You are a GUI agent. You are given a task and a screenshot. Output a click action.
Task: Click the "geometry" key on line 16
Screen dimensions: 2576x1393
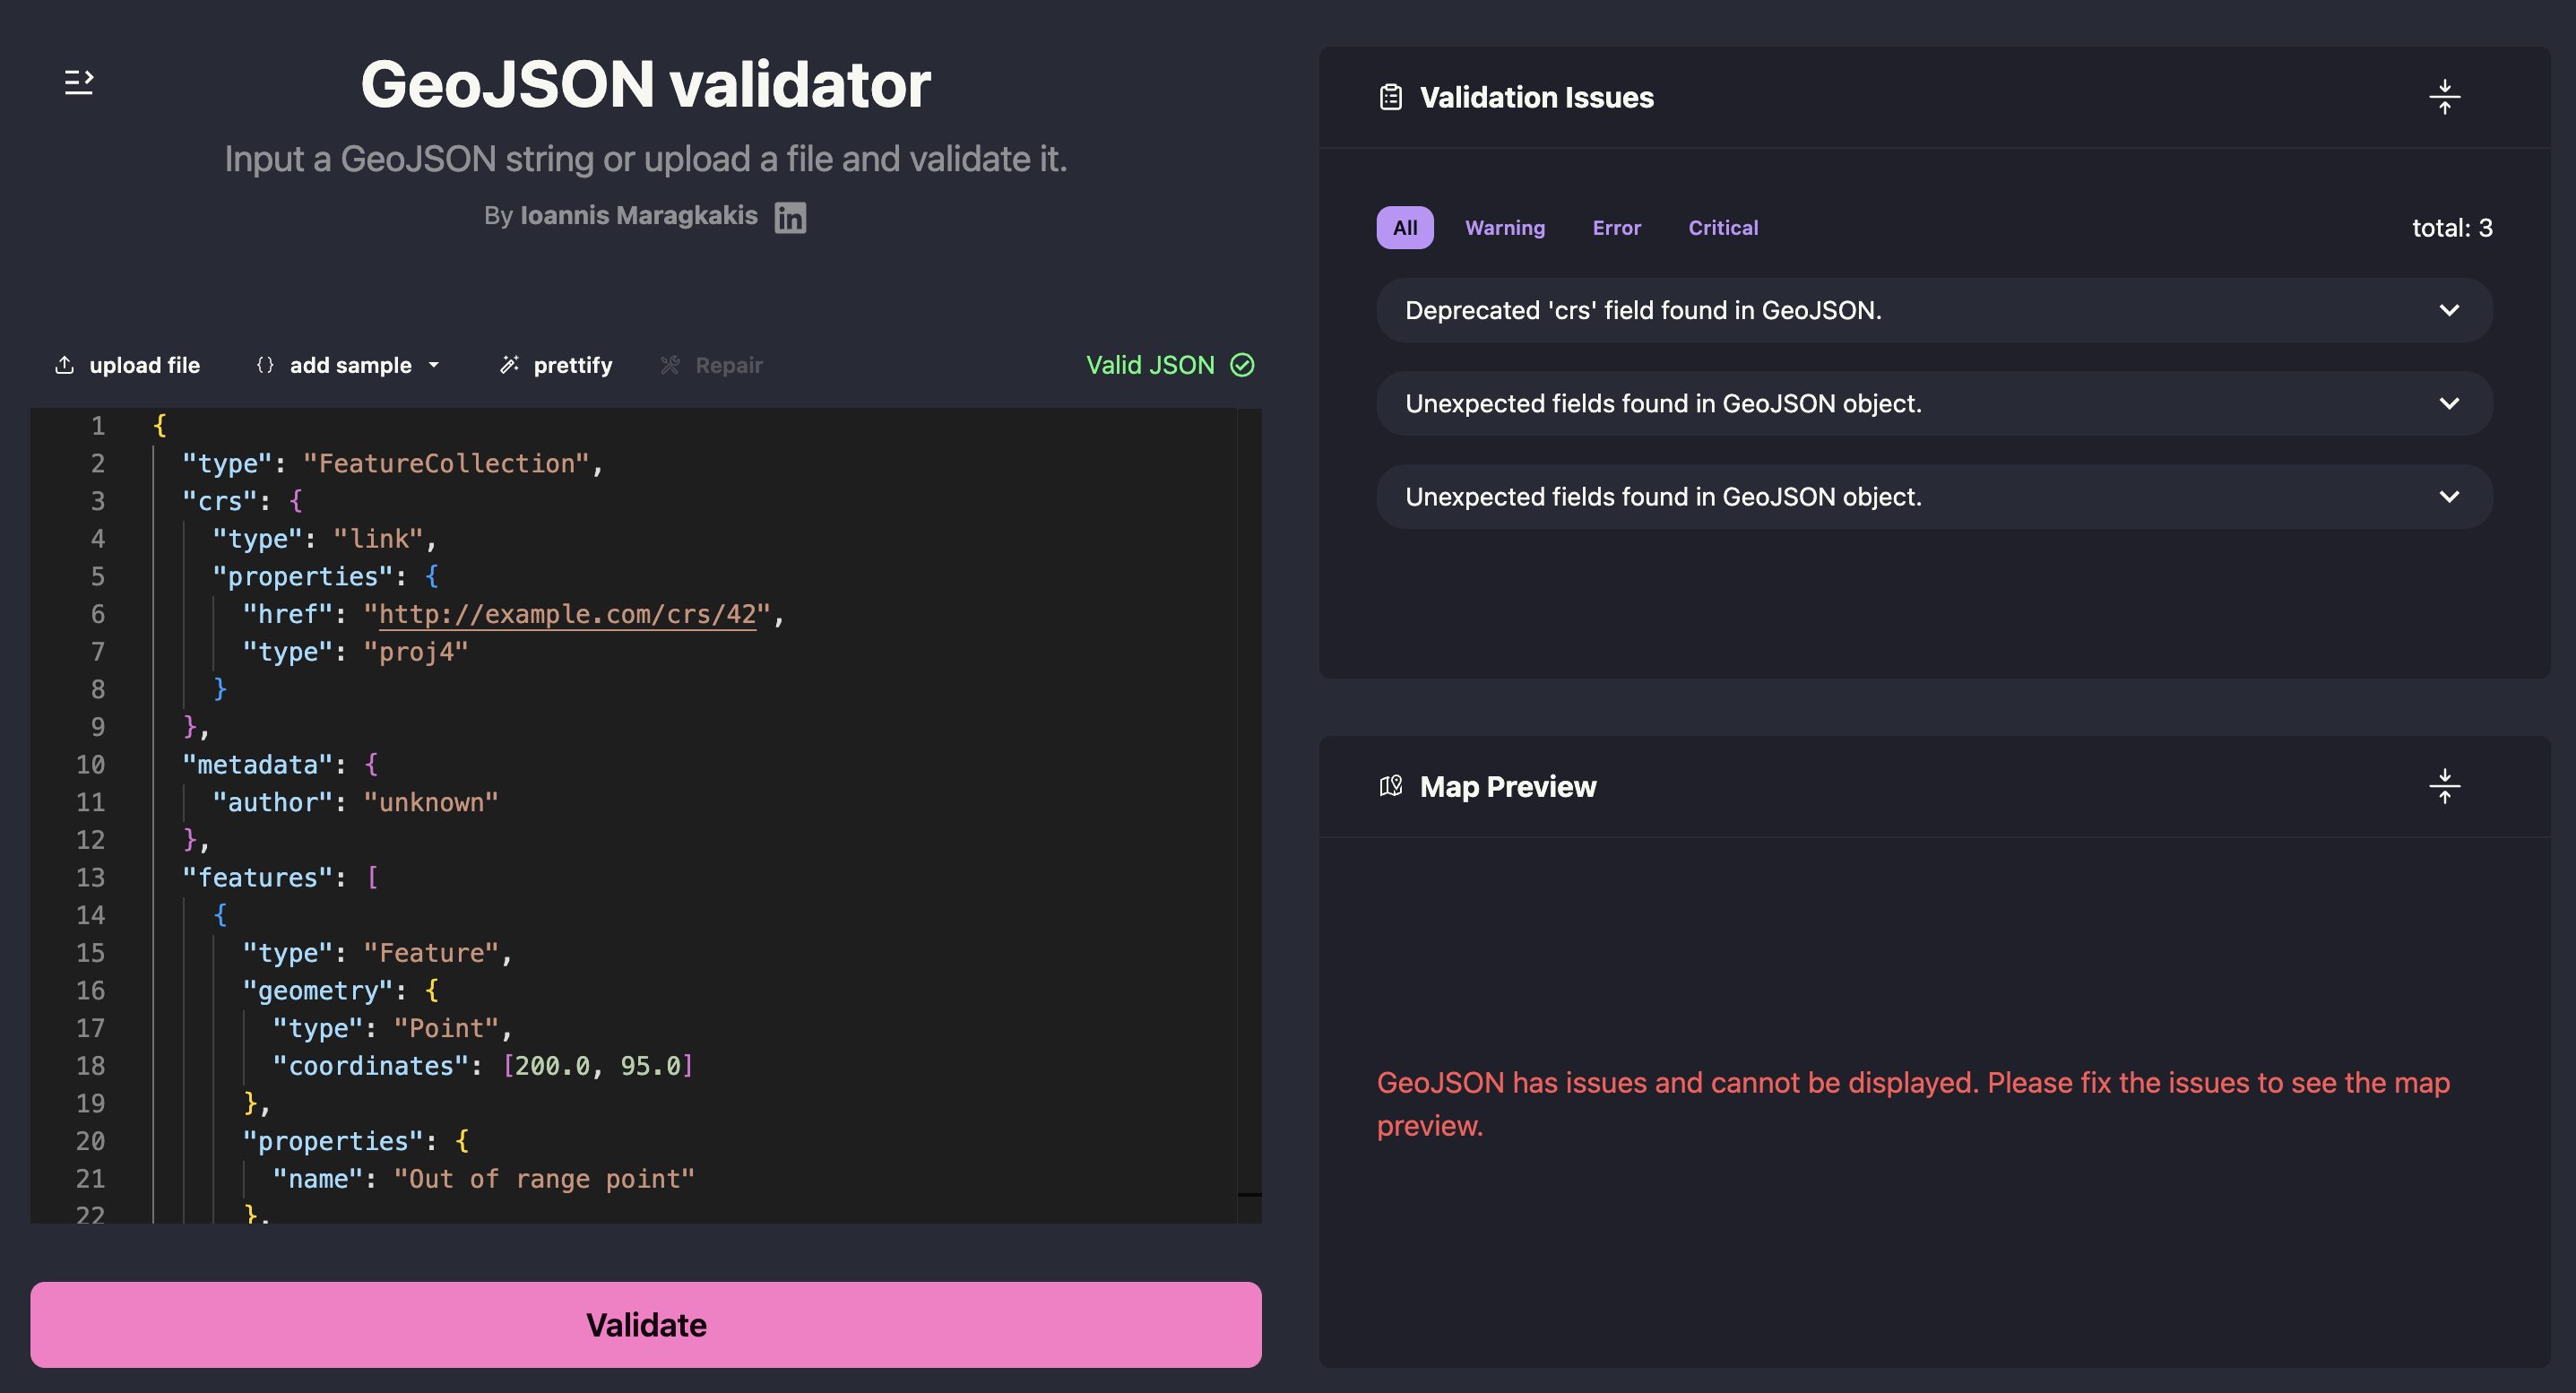(x=318, y=990)
